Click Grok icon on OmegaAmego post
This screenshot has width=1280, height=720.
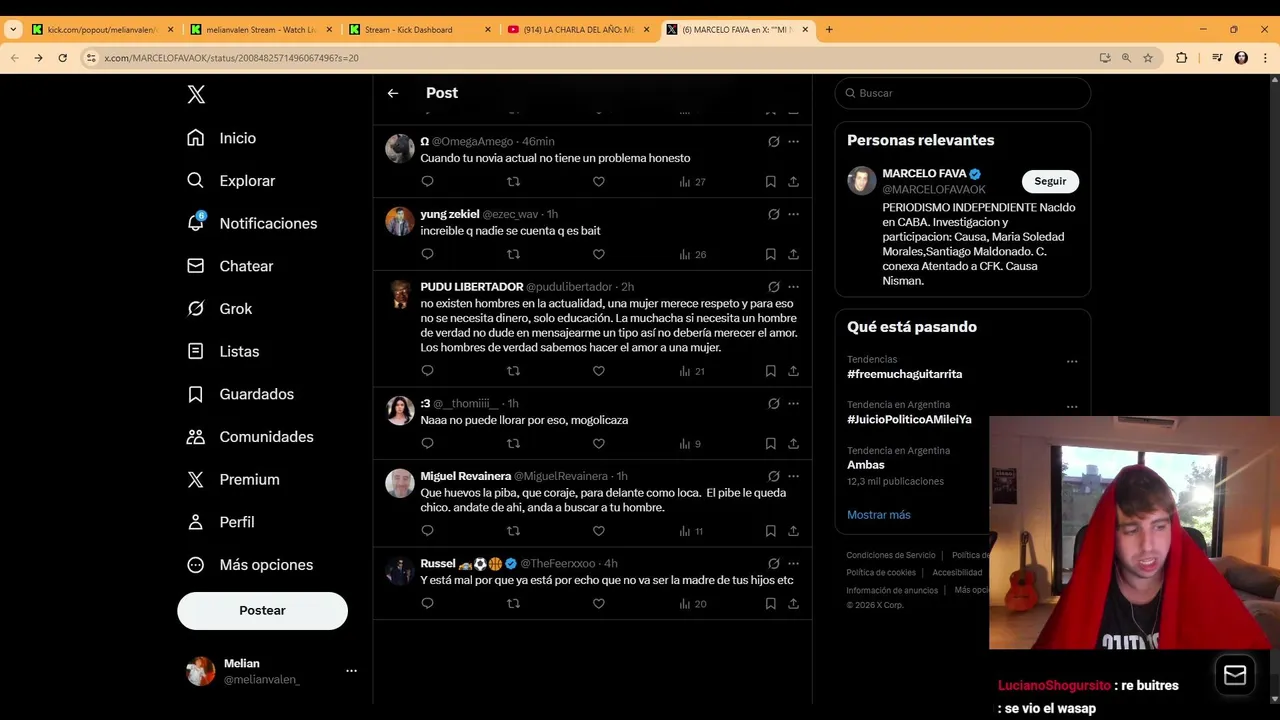coord(773,141)
